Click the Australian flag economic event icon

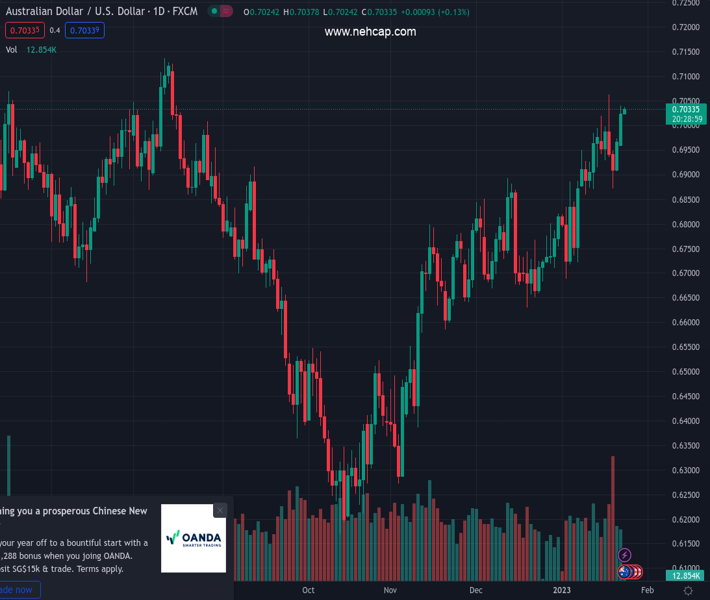(625, 572)
